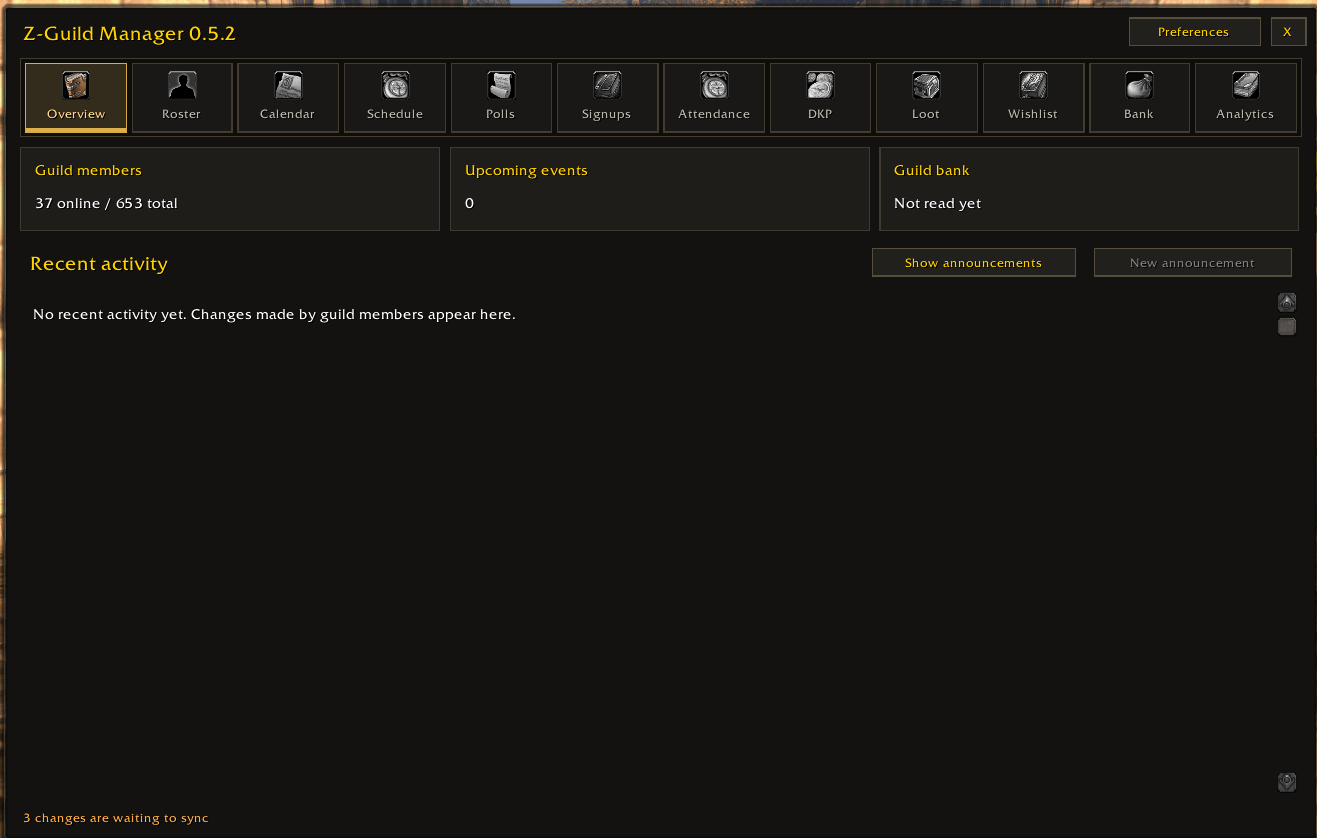The image size is (1317, 838).
Task: Click the activity list scrollbar thumb
Action: (1287, 327)
